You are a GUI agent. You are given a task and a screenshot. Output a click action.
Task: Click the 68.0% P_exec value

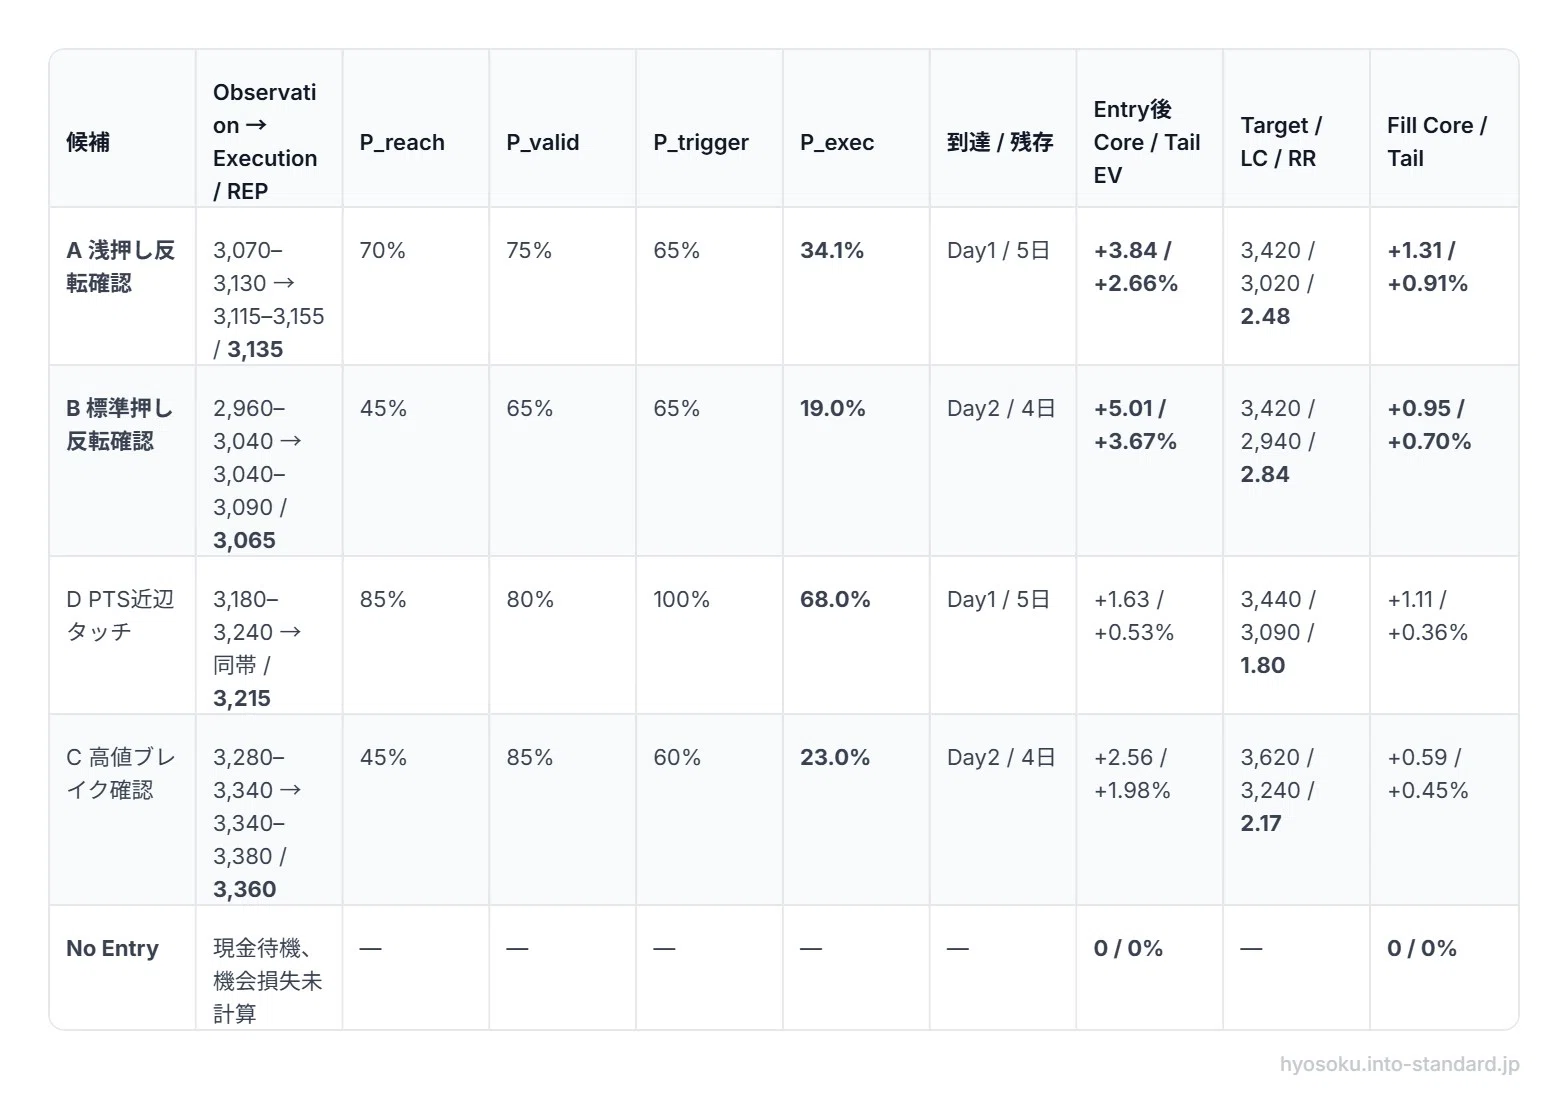[x=835, y=599]
